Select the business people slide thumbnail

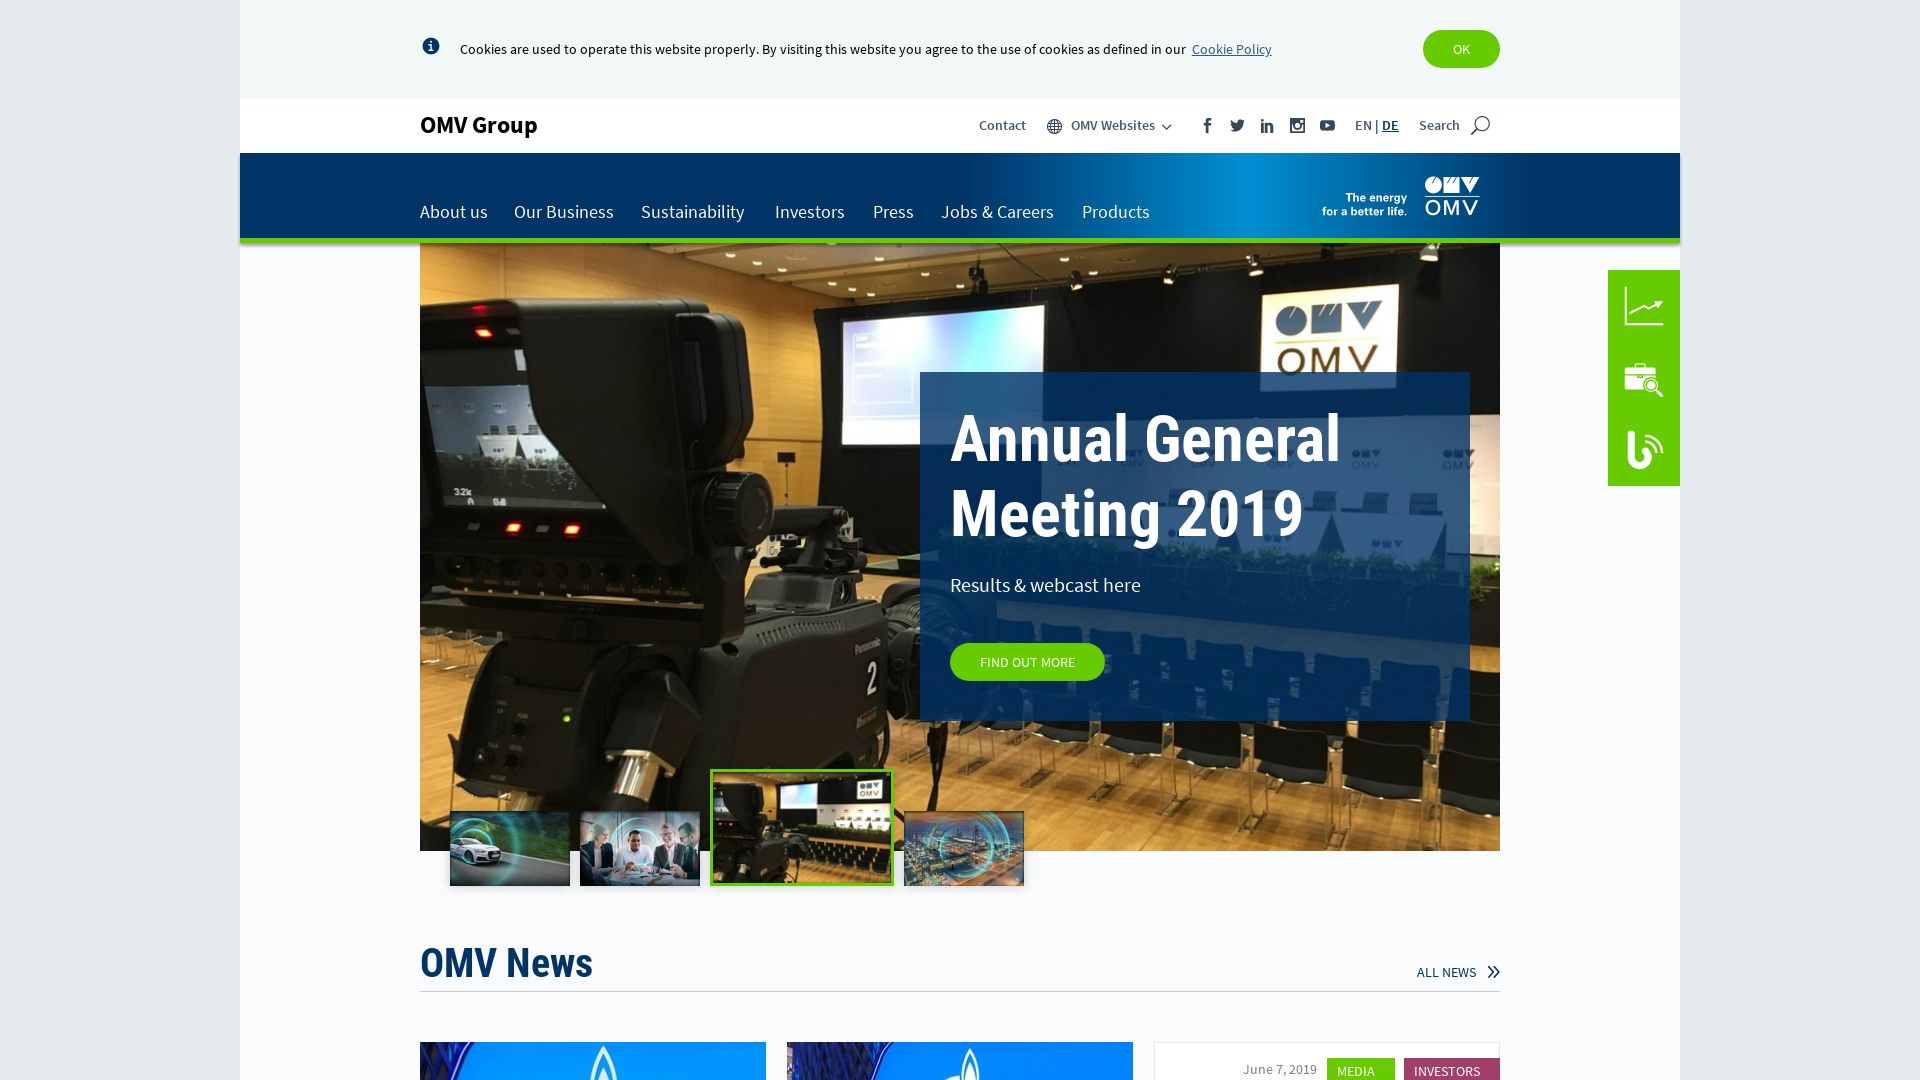[640, 848]
